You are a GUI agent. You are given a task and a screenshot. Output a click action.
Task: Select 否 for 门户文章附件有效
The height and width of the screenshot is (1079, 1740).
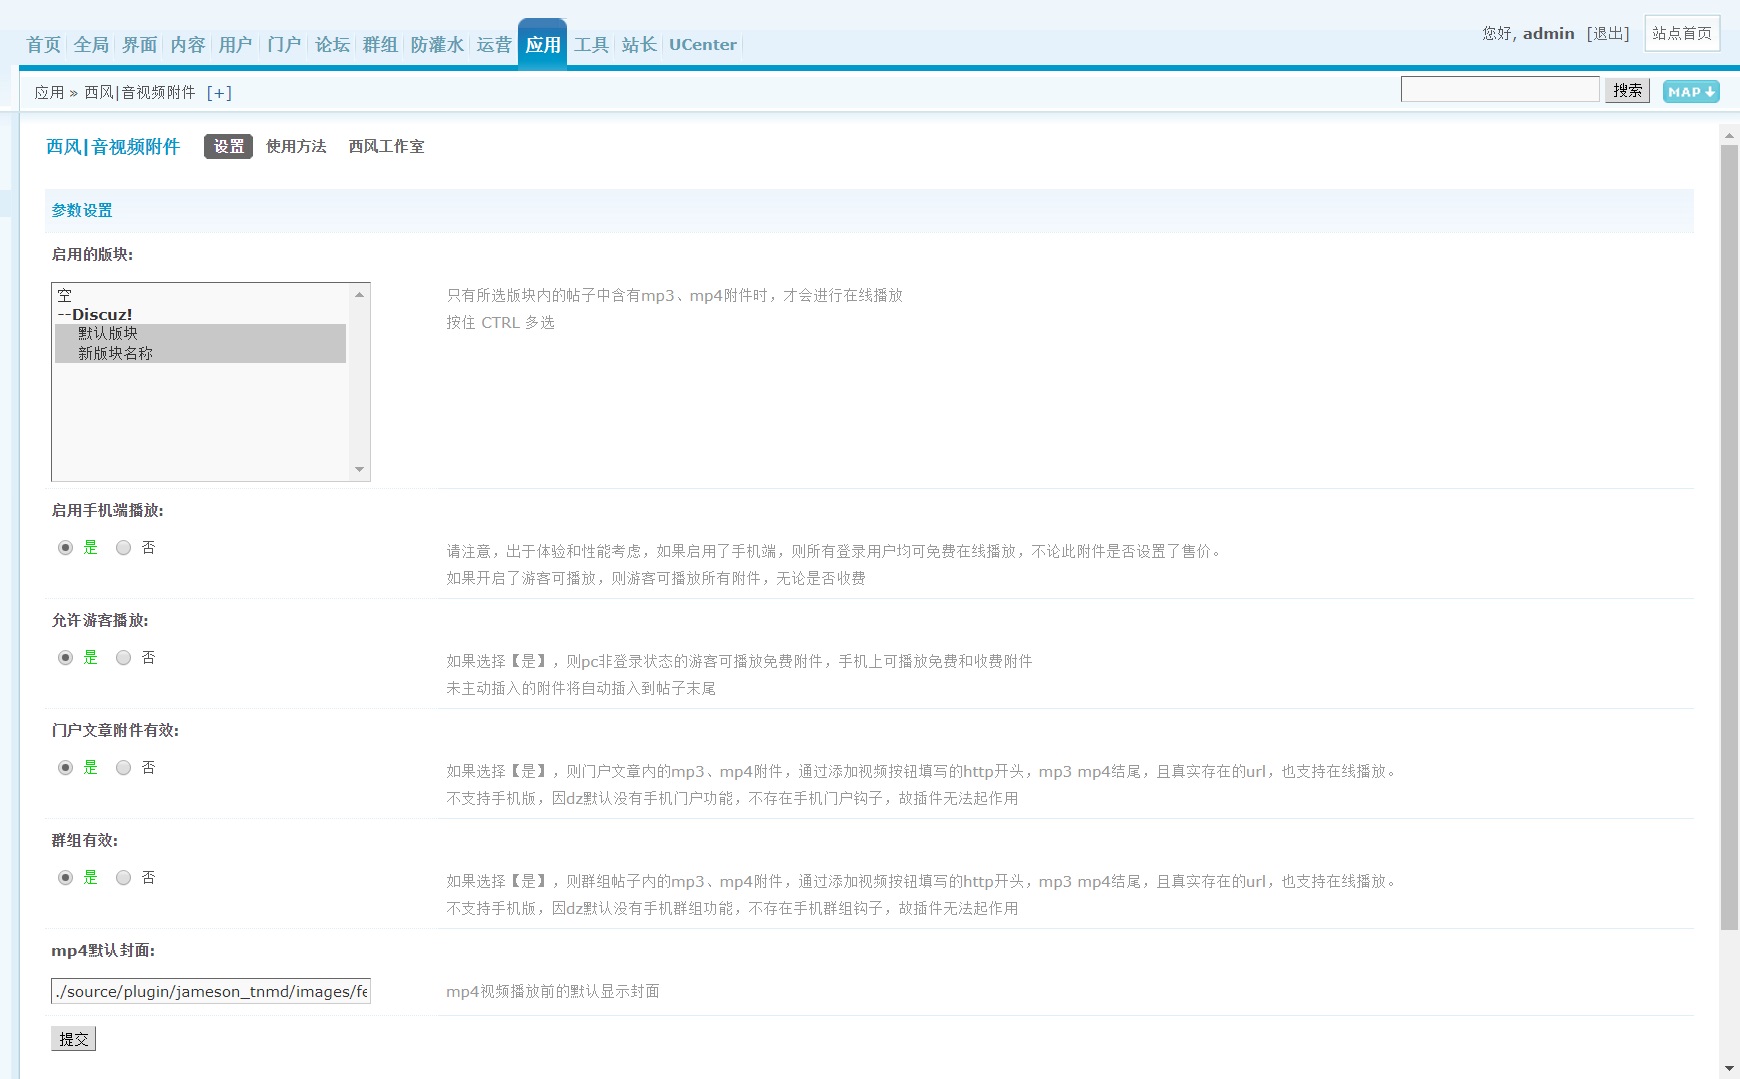[x=124, y=768]
